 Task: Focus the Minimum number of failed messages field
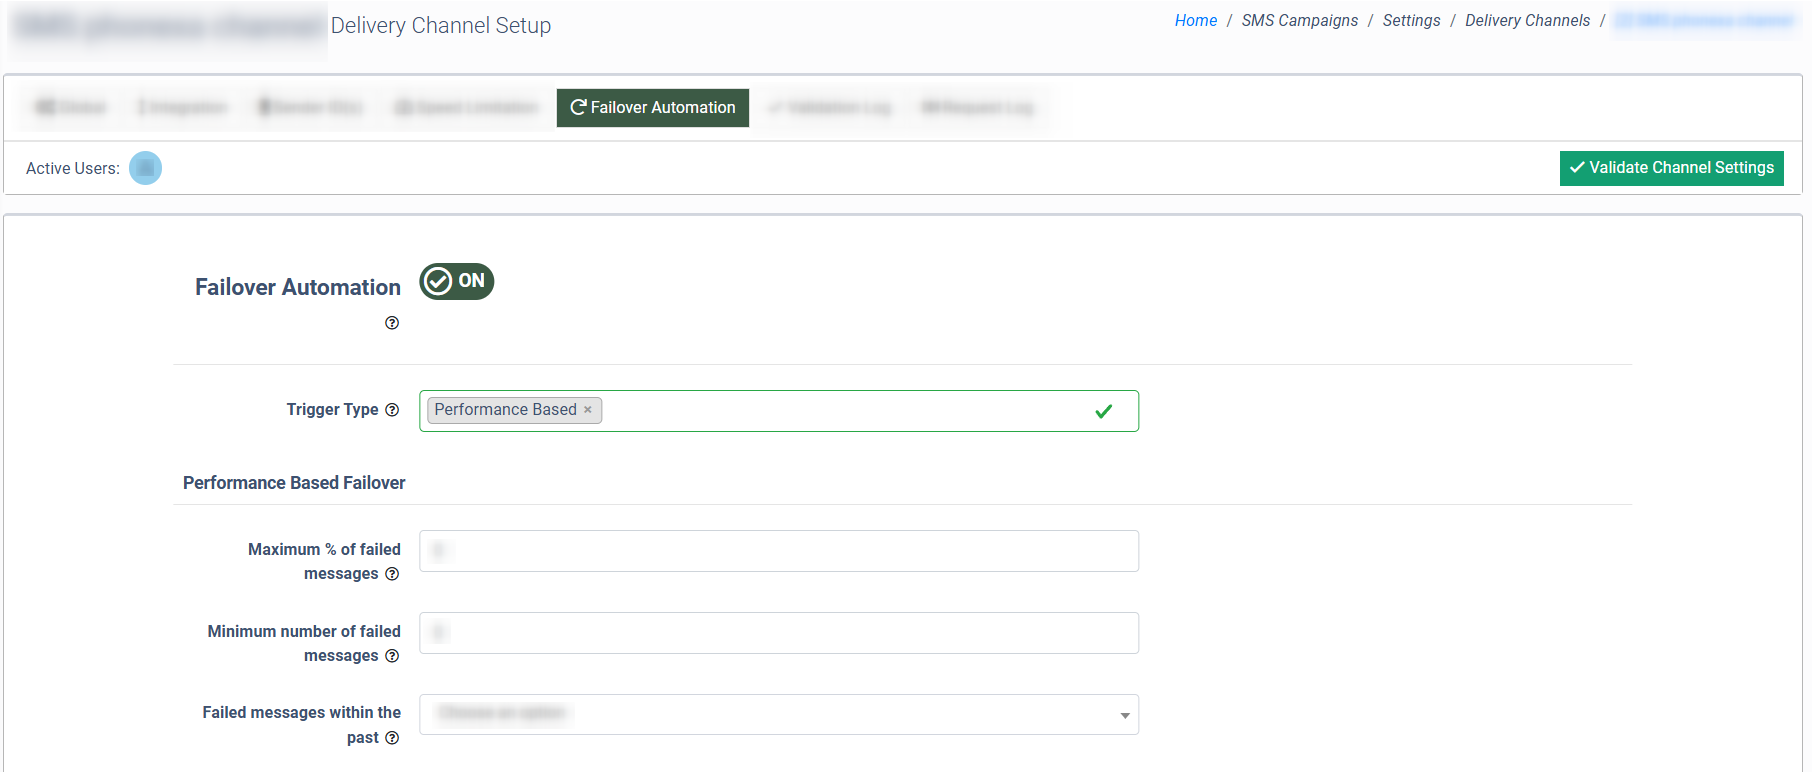click(778, 633)
